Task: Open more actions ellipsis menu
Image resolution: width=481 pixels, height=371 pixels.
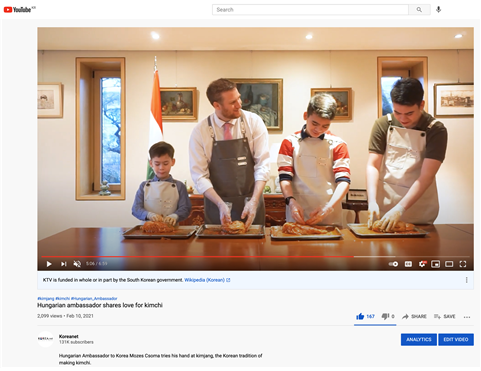Action: click(467, 317)
